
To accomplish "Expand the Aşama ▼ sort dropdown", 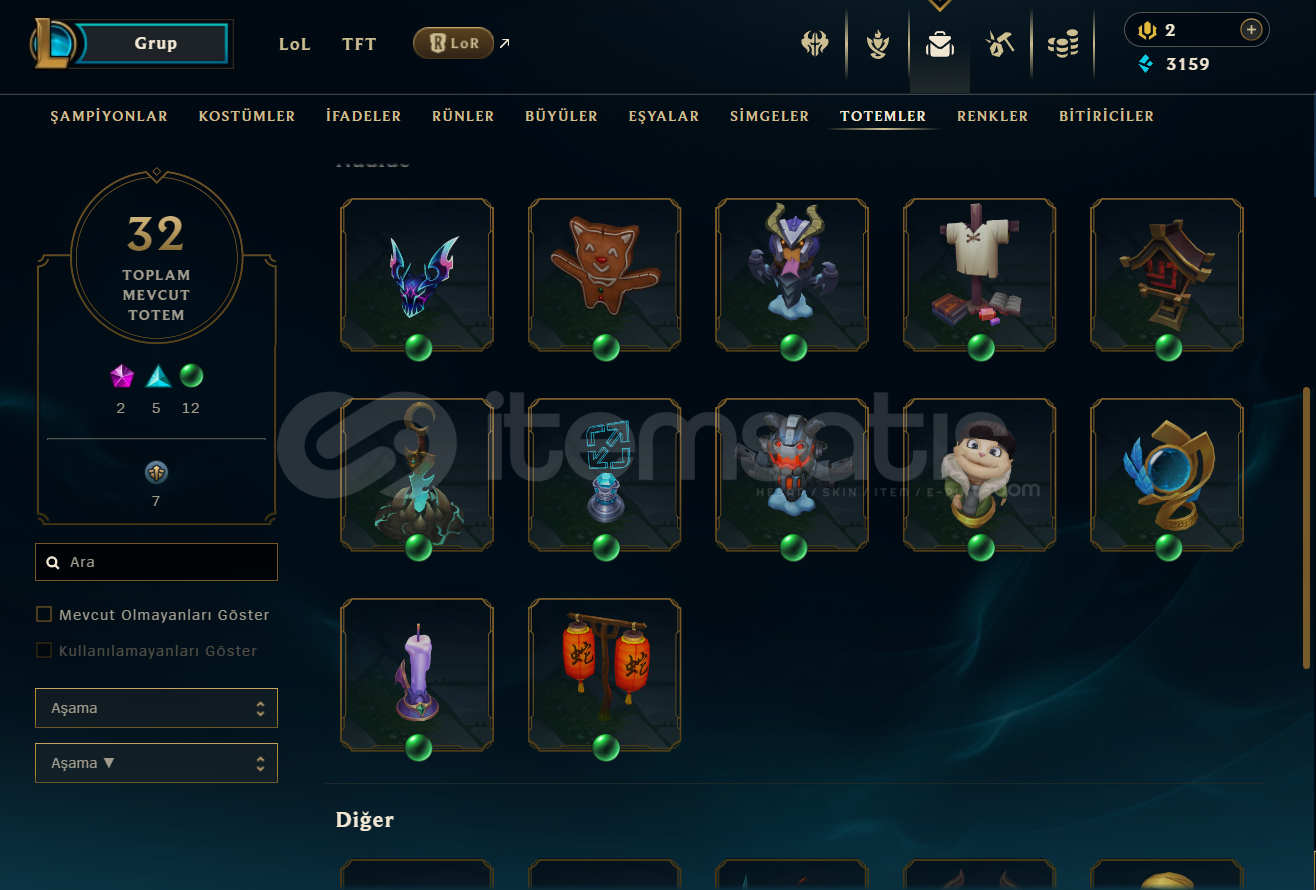I will click(156, 763).
